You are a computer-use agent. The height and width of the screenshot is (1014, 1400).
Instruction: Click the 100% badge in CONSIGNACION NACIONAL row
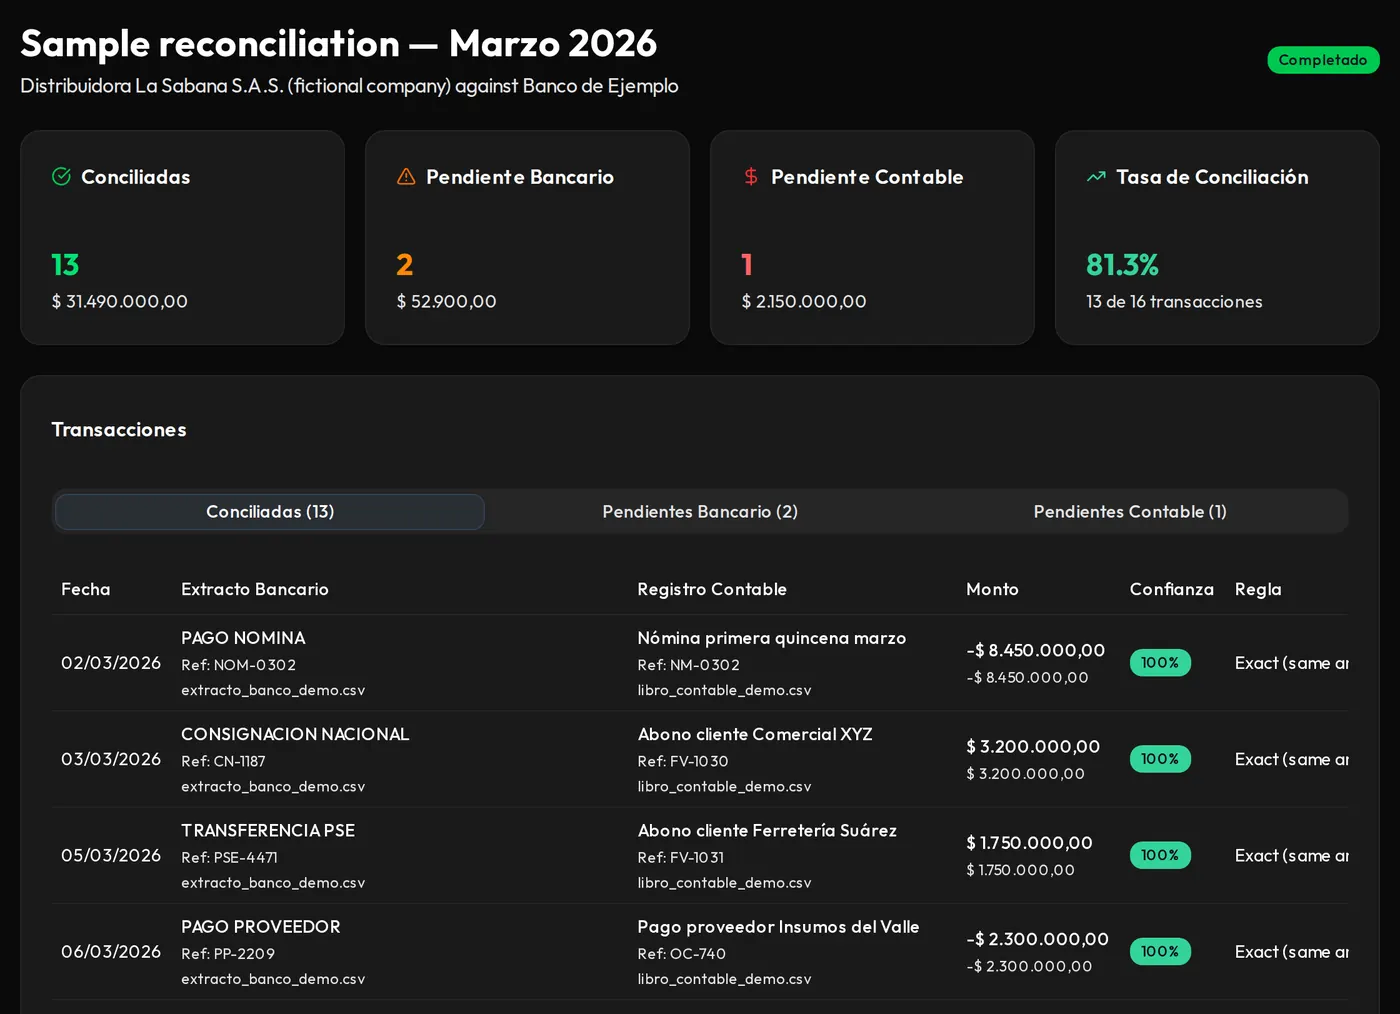[1160, 759]
